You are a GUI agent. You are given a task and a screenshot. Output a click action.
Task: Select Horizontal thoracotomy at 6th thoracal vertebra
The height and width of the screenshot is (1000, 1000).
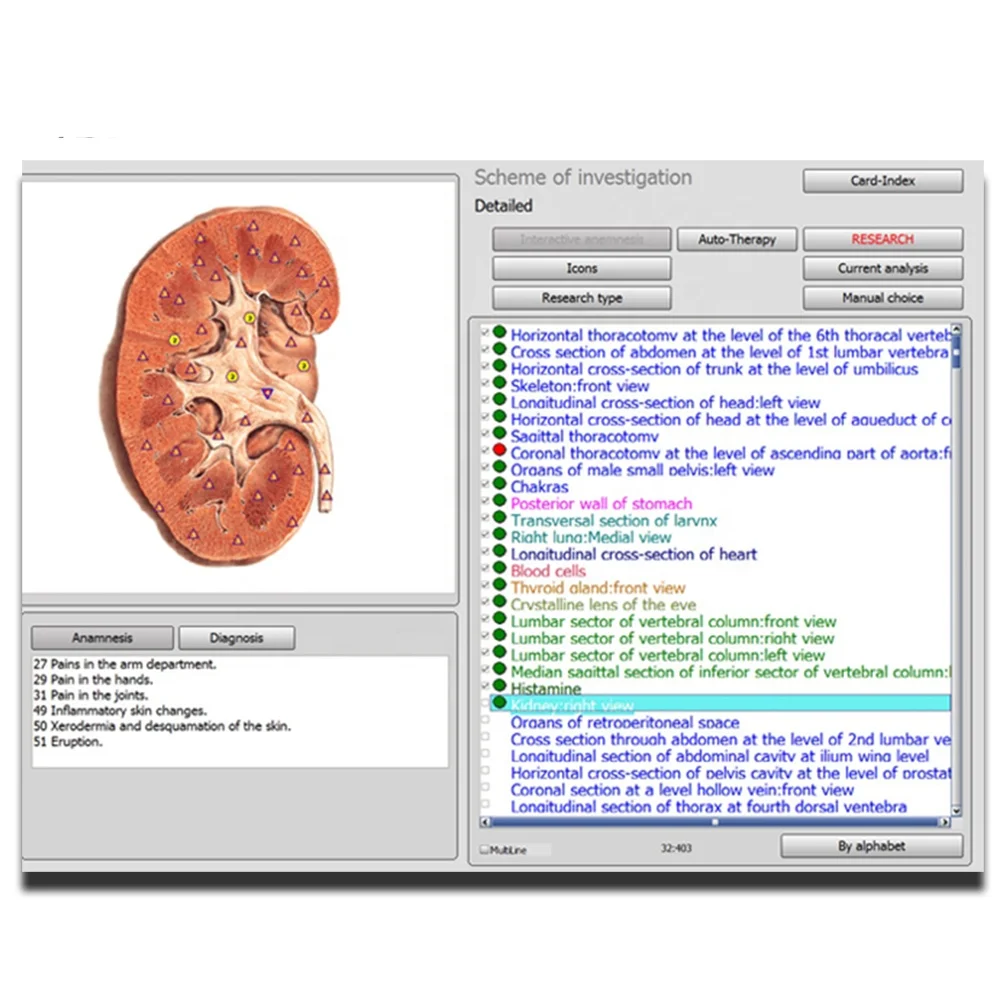730,335
